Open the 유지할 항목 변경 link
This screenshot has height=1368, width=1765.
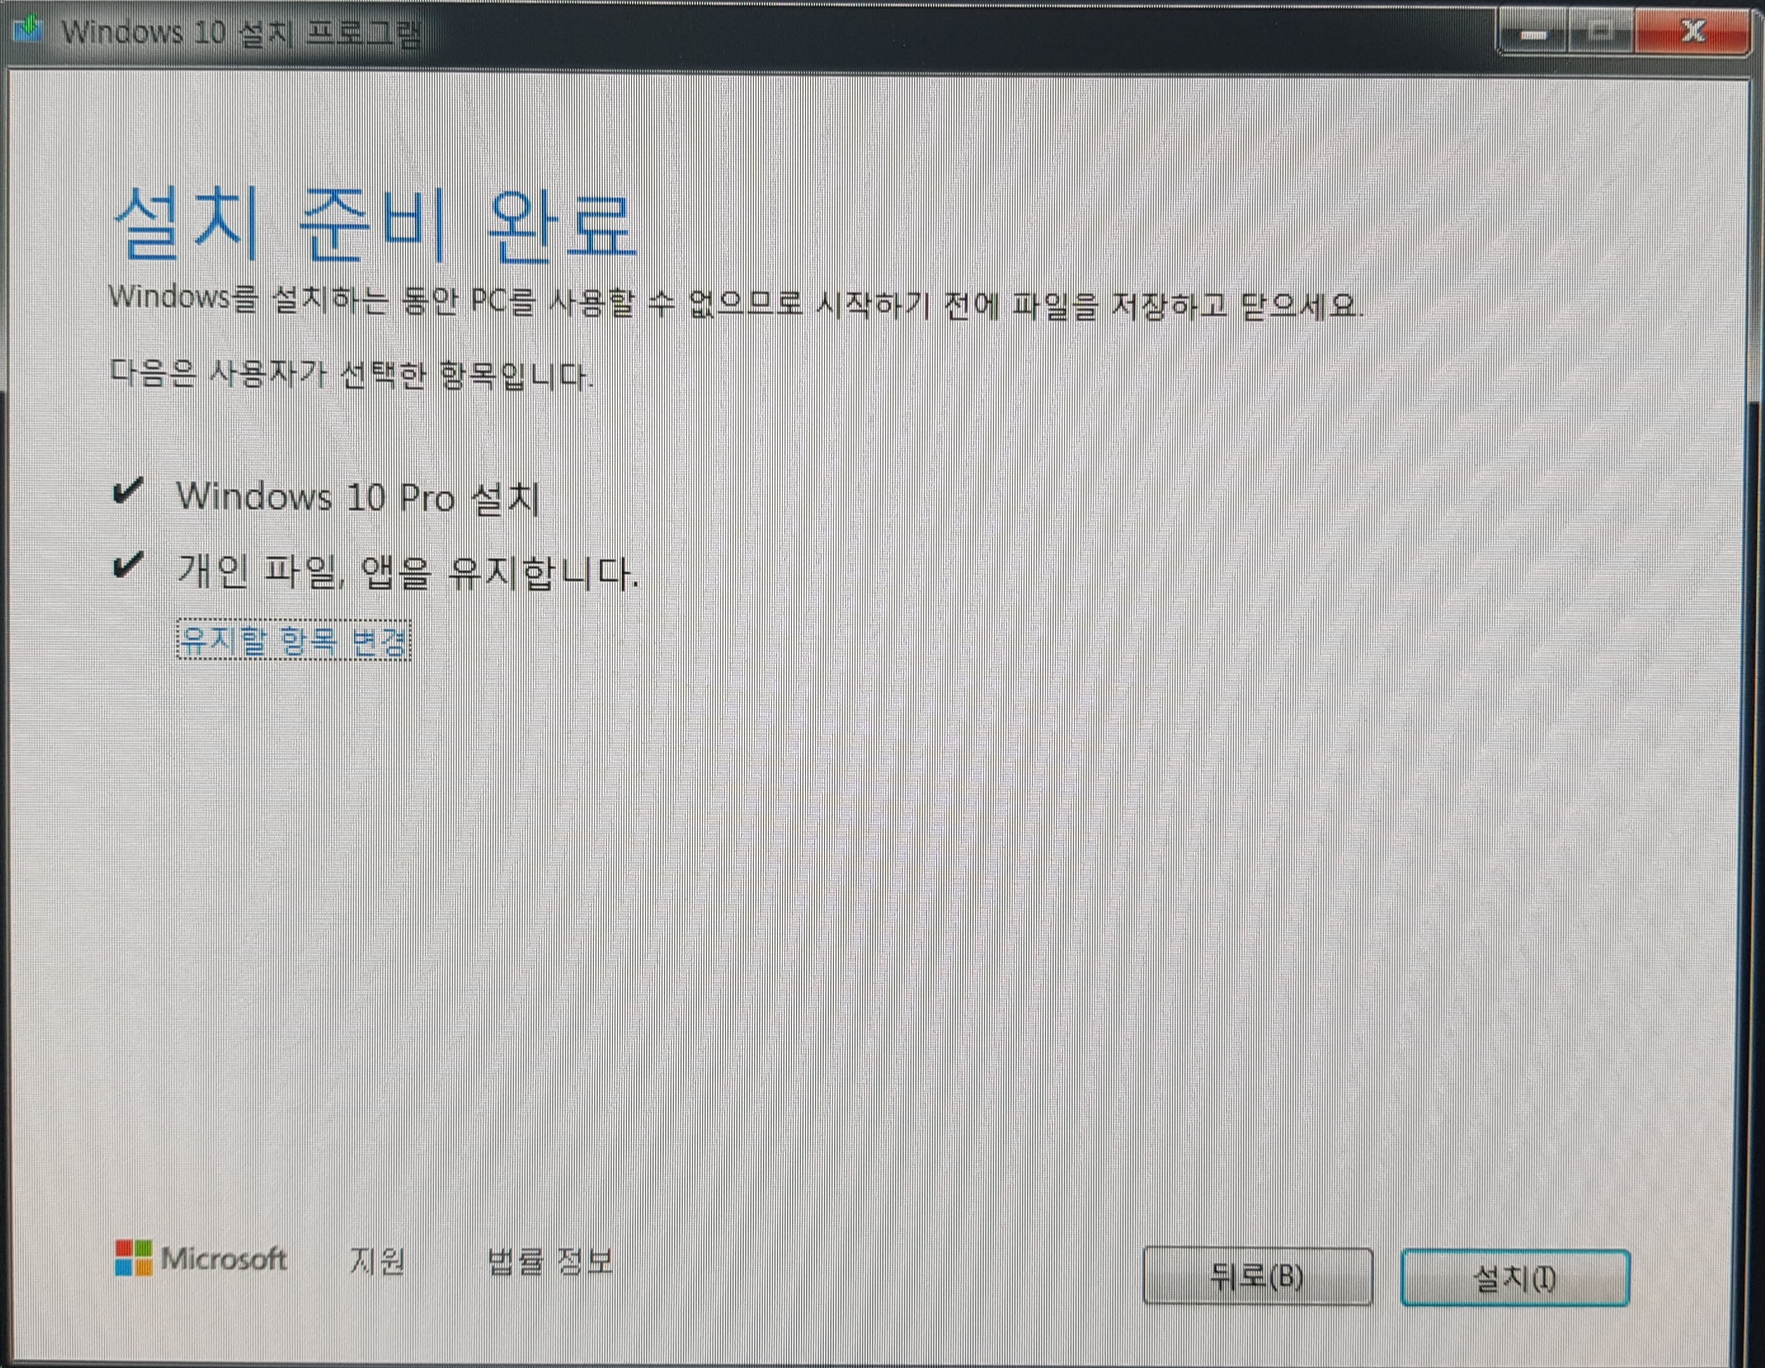294,640
